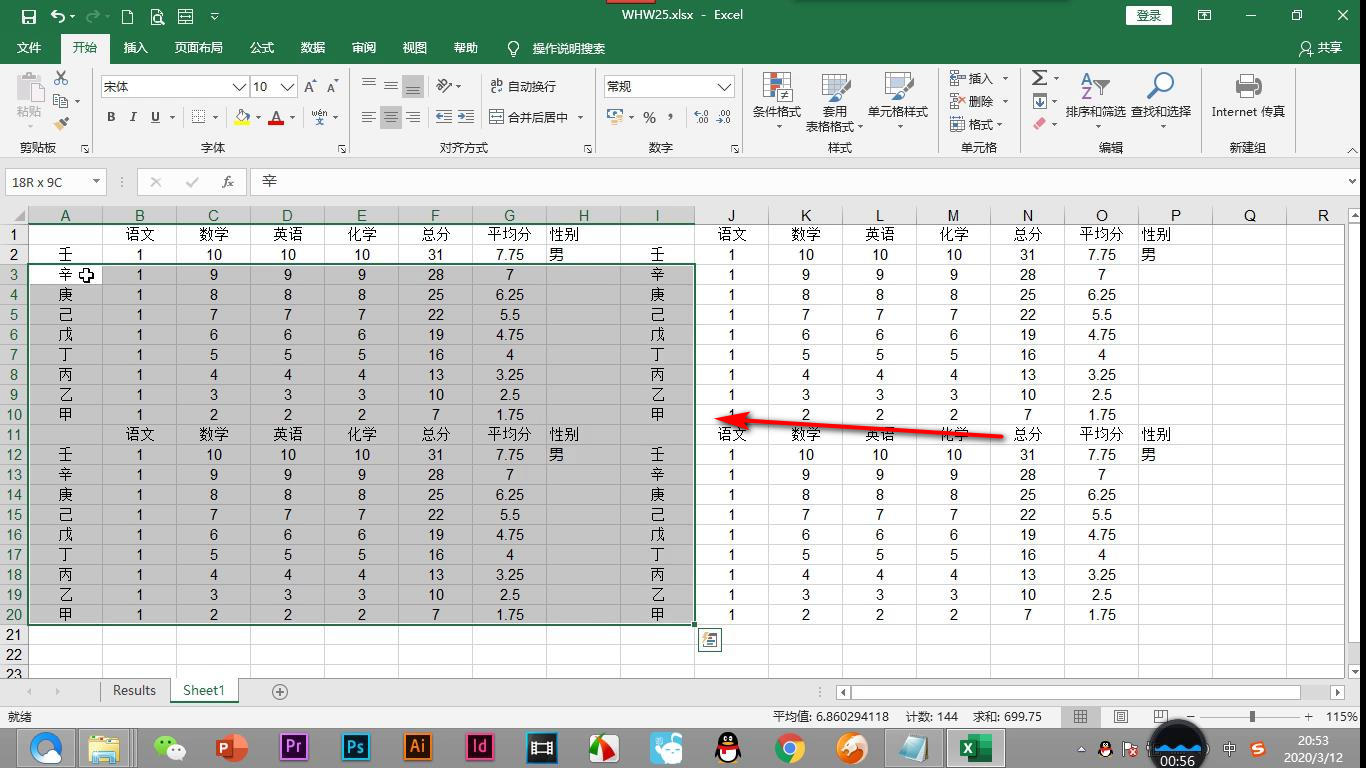Toggle Align Right
Viewport: 1366px width, 768px height.
click(x=413, y=117)
